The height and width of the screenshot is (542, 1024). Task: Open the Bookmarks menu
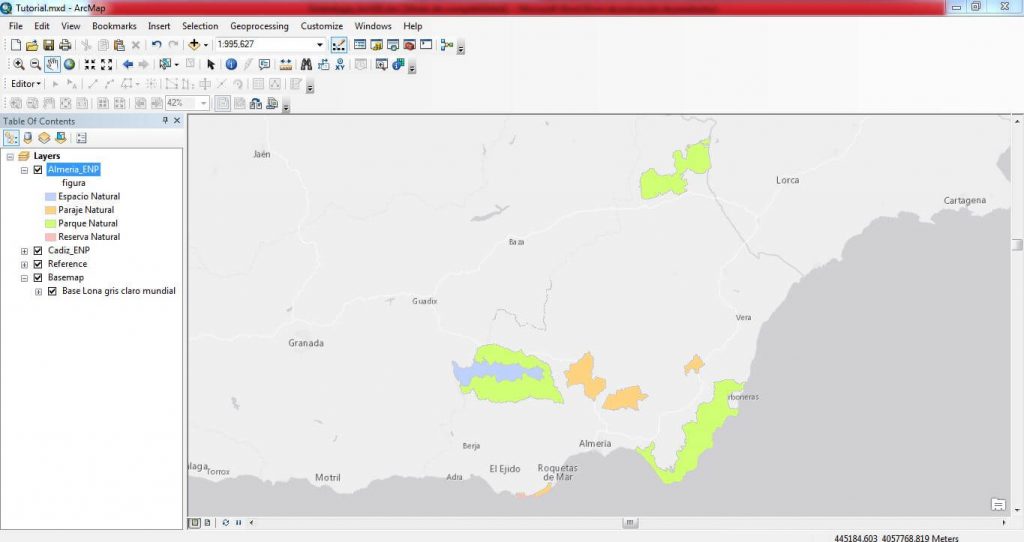pyautogui.click(x=114, y=26)
